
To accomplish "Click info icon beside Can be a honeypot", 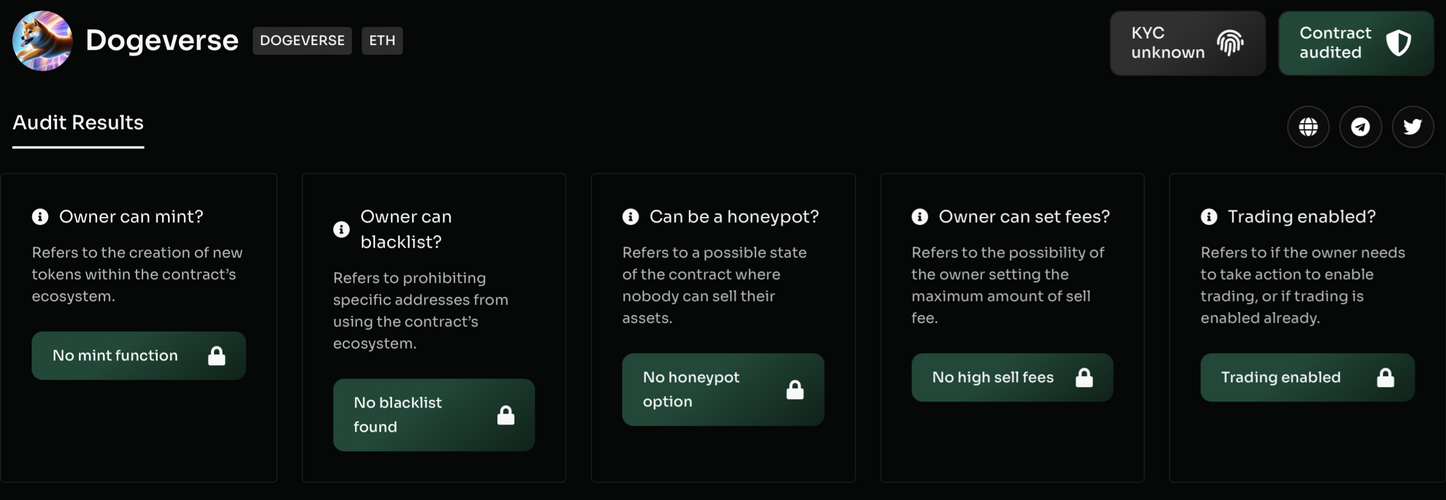I will click(630, 217).
